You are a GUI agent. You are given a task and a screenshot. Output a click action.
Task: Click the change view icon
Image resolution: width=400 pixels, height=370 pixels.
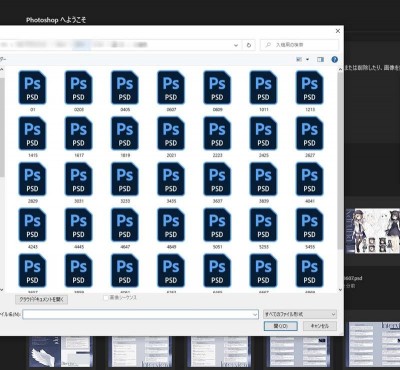click(299, 60)
